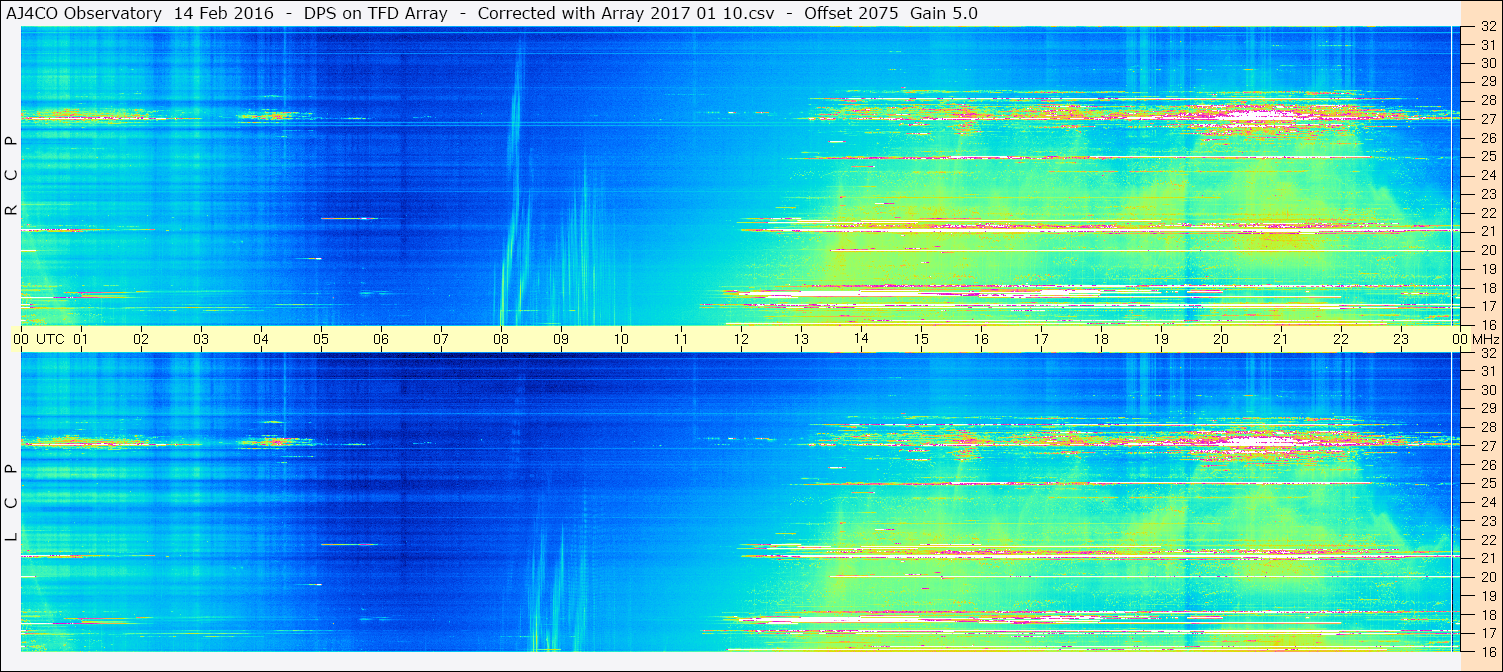
Task: Select the 27 MHz label in RCP scale
Action: (x=1487, y=119)
